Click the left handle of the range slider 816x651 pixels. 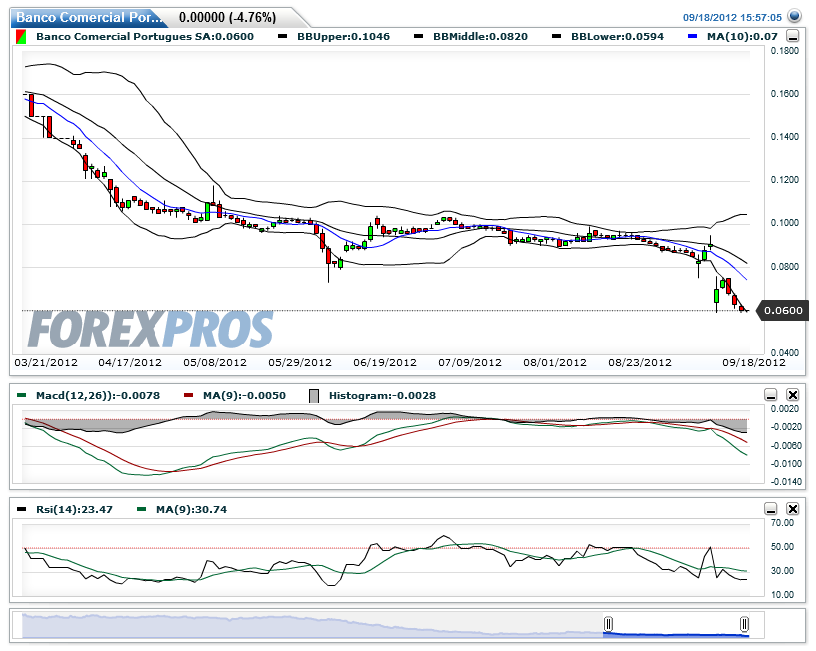click(608, 623)
